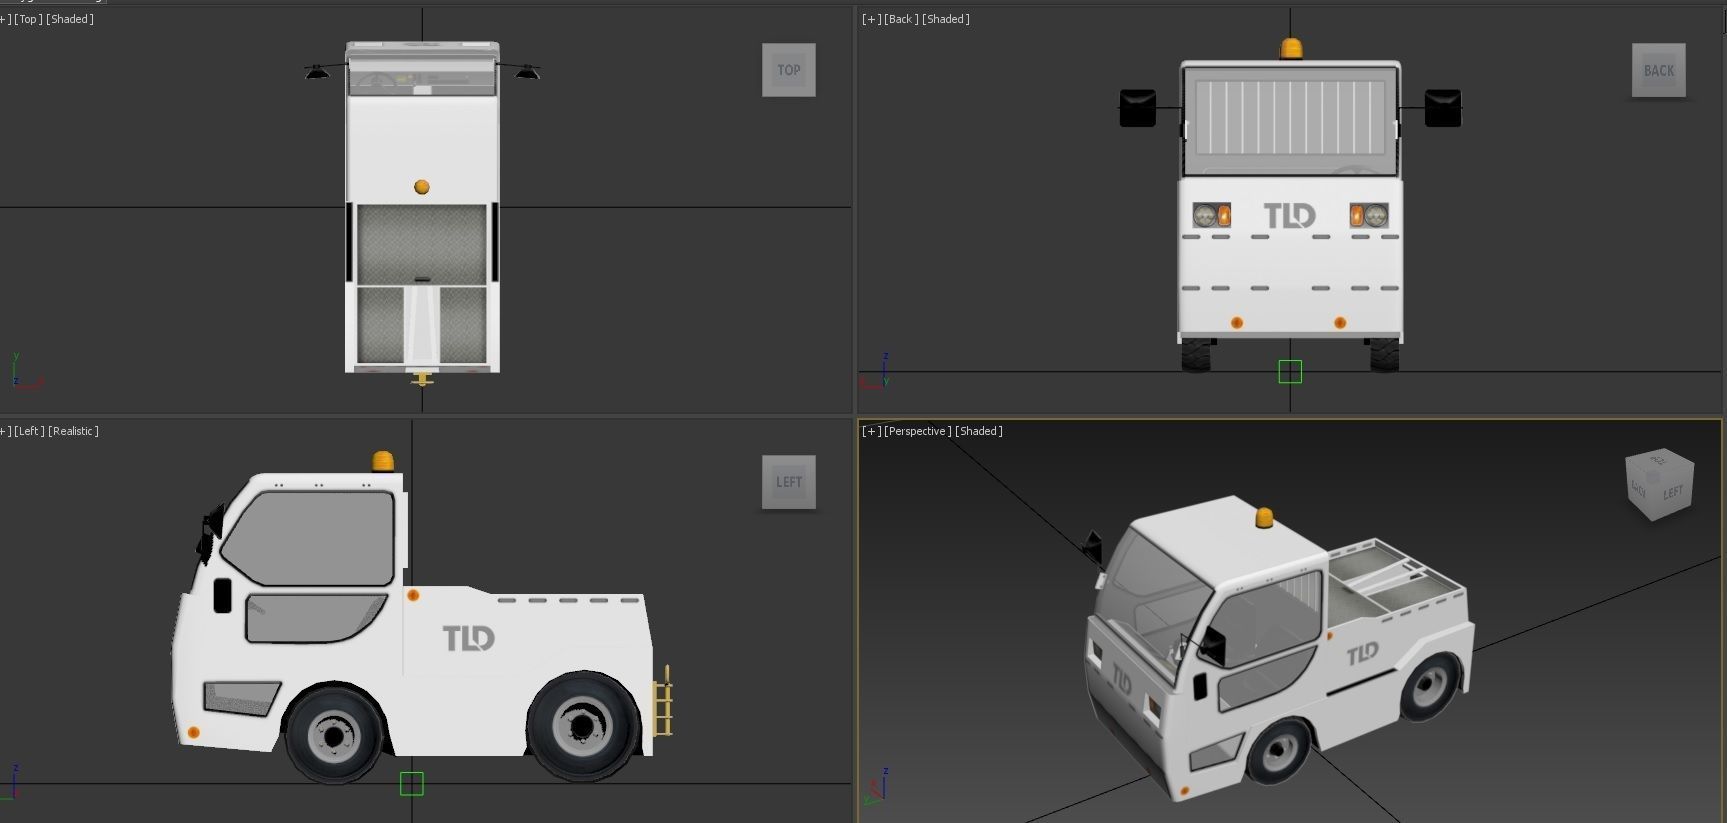Open the [Realistic] shading menu
The height and width of the screenshot is (823, 1727).
(74, 431)
